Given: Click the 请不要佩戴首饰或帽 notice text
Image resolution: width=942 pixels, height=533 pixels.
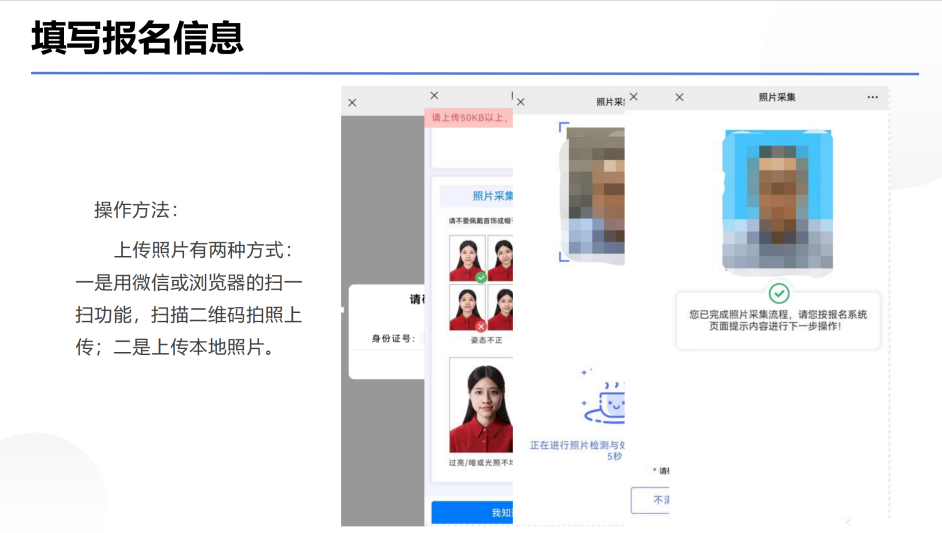Looking at the screenshot, I should (x=481, y=221).
